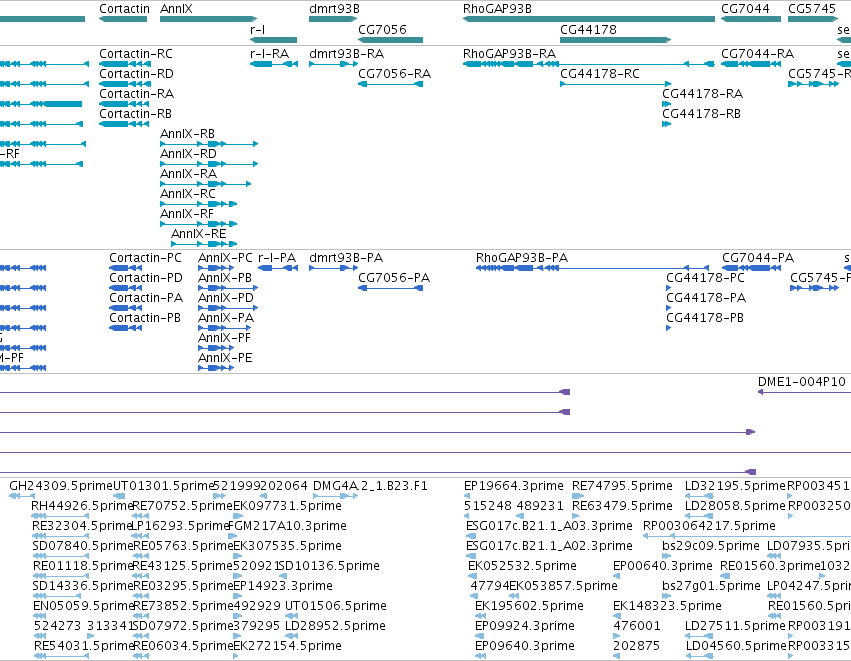851x661 pixels.
Task: Select the CG44178-PB protein label
Action: tap(705, 318)
